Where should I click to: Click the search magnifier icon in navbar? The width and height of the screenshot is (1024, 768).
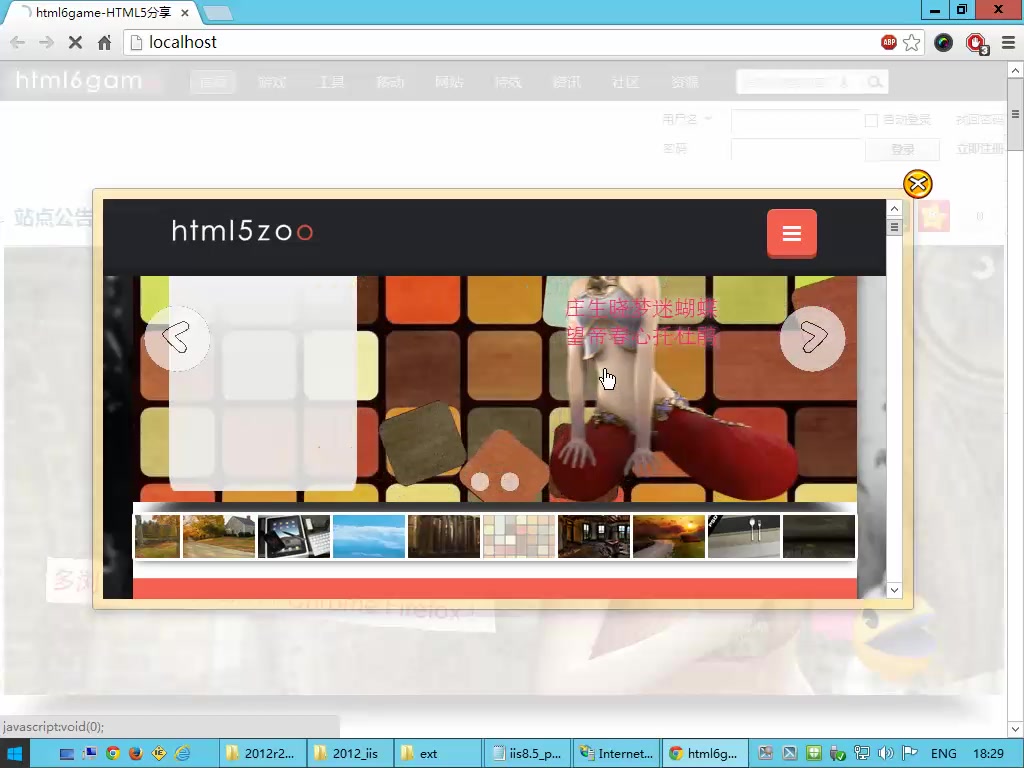click(x=874, y=82)
